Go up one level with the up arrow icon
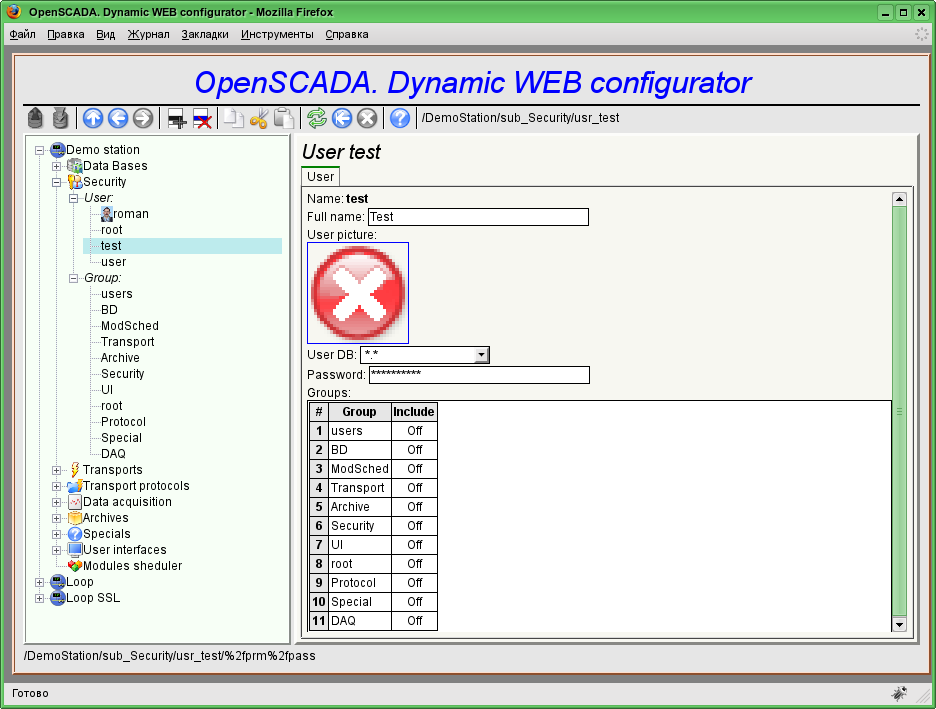 pos(93,118)
